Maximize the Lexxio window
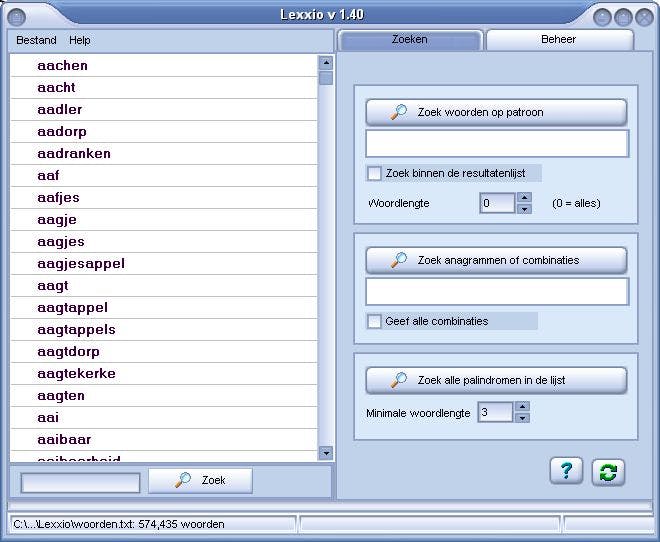This screenshot has height=542, width=660. (623, 18)
